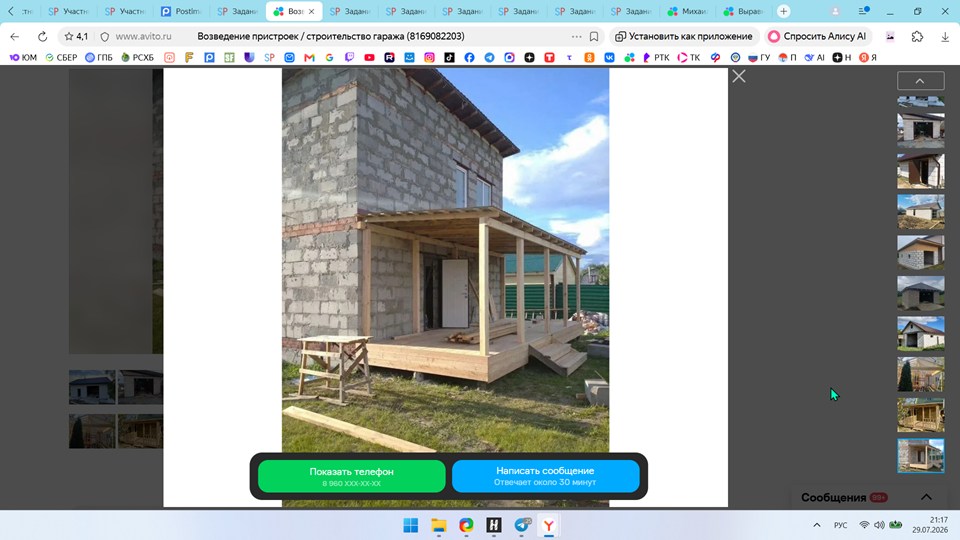Open the three-dots address bar menu

576,36
